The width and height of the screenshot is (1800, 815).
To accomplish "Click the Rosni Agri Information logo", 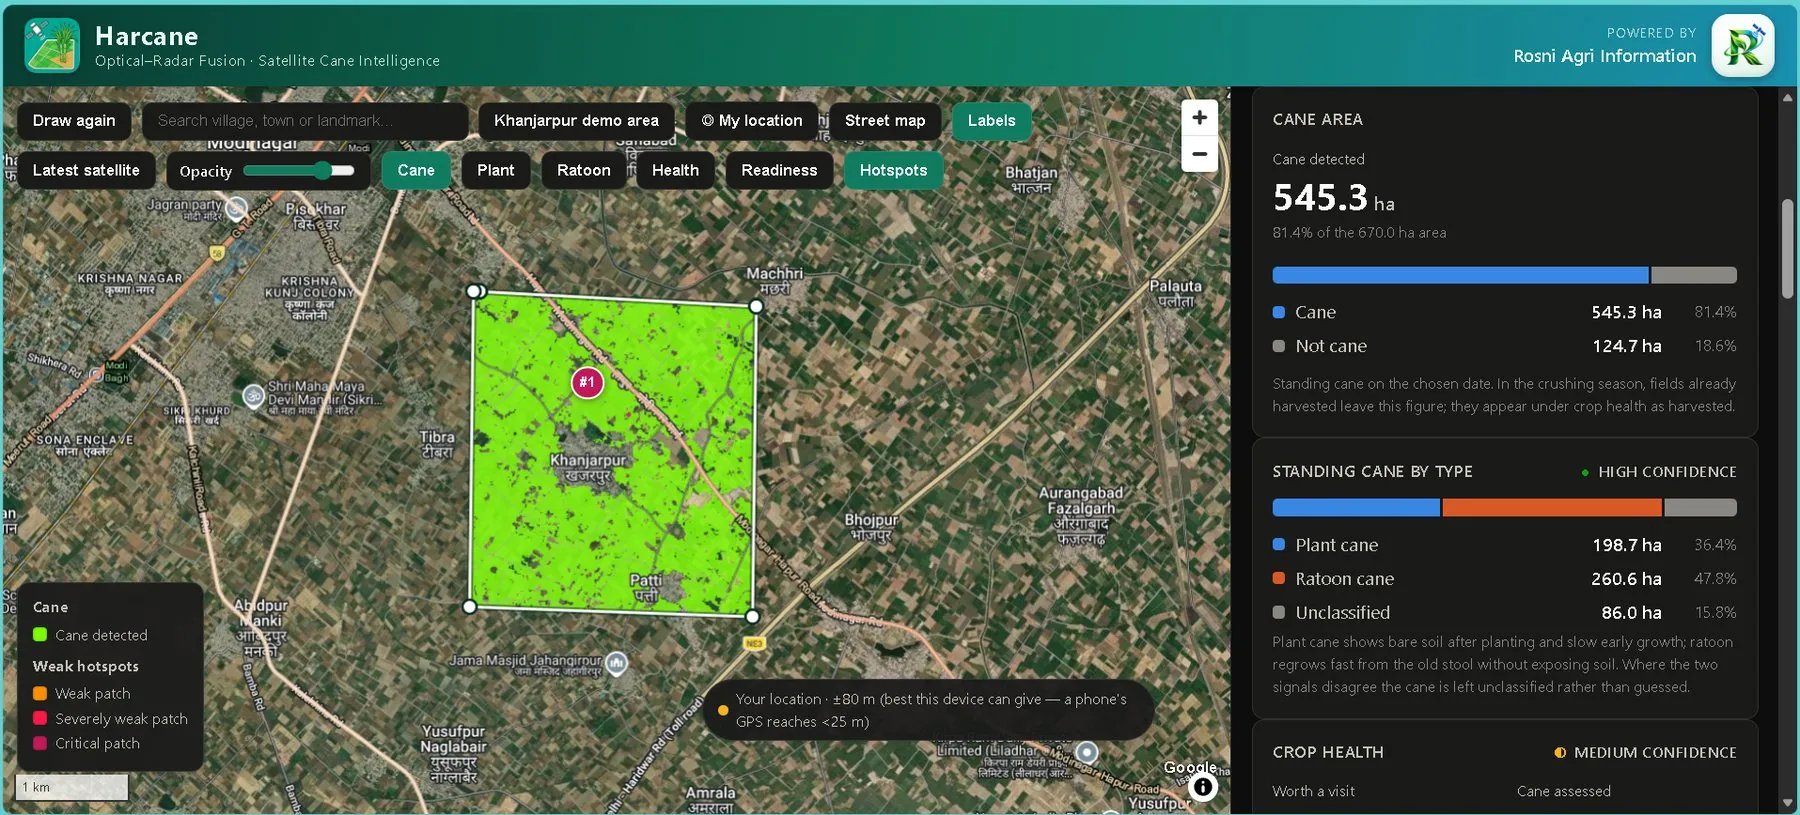I will pos(1742,45).
